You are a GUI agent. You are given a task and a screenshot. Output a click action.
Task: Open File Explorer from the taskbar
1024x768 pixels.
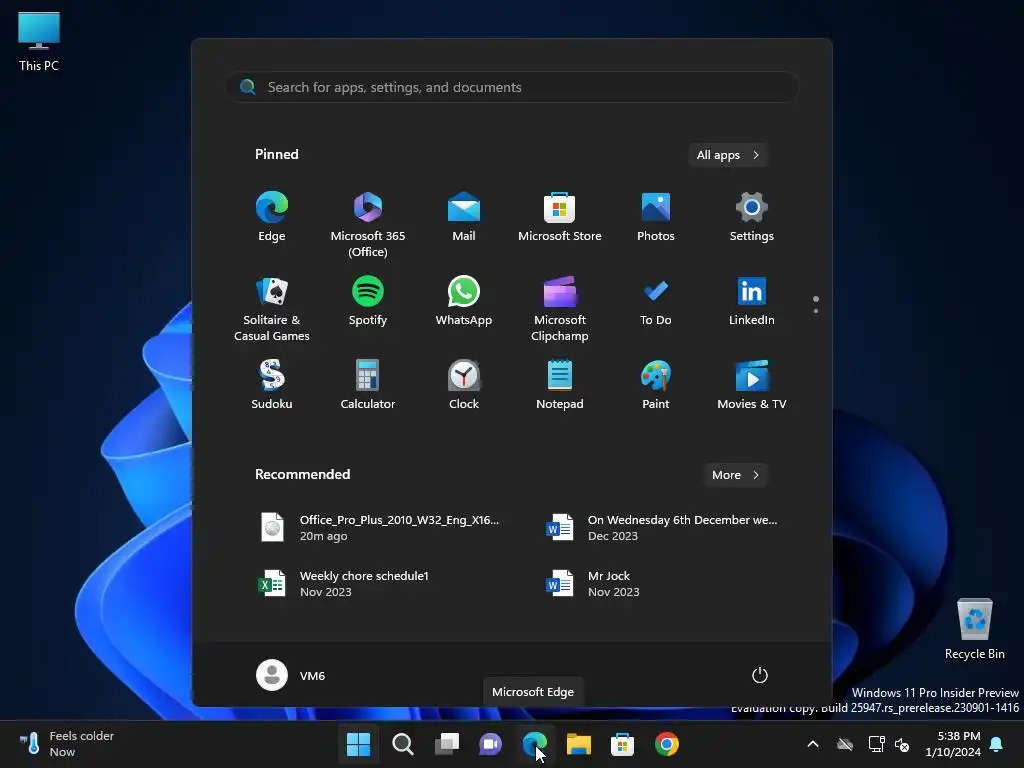[x=579, y=744]
